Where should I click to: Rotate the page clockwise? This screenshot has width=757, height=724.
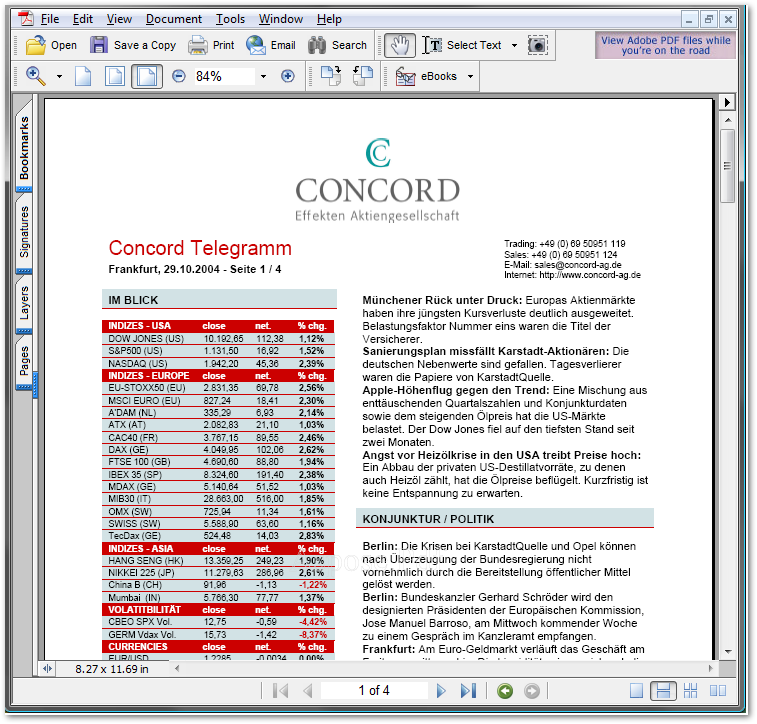pyautogui.click(x=331, y=76)
